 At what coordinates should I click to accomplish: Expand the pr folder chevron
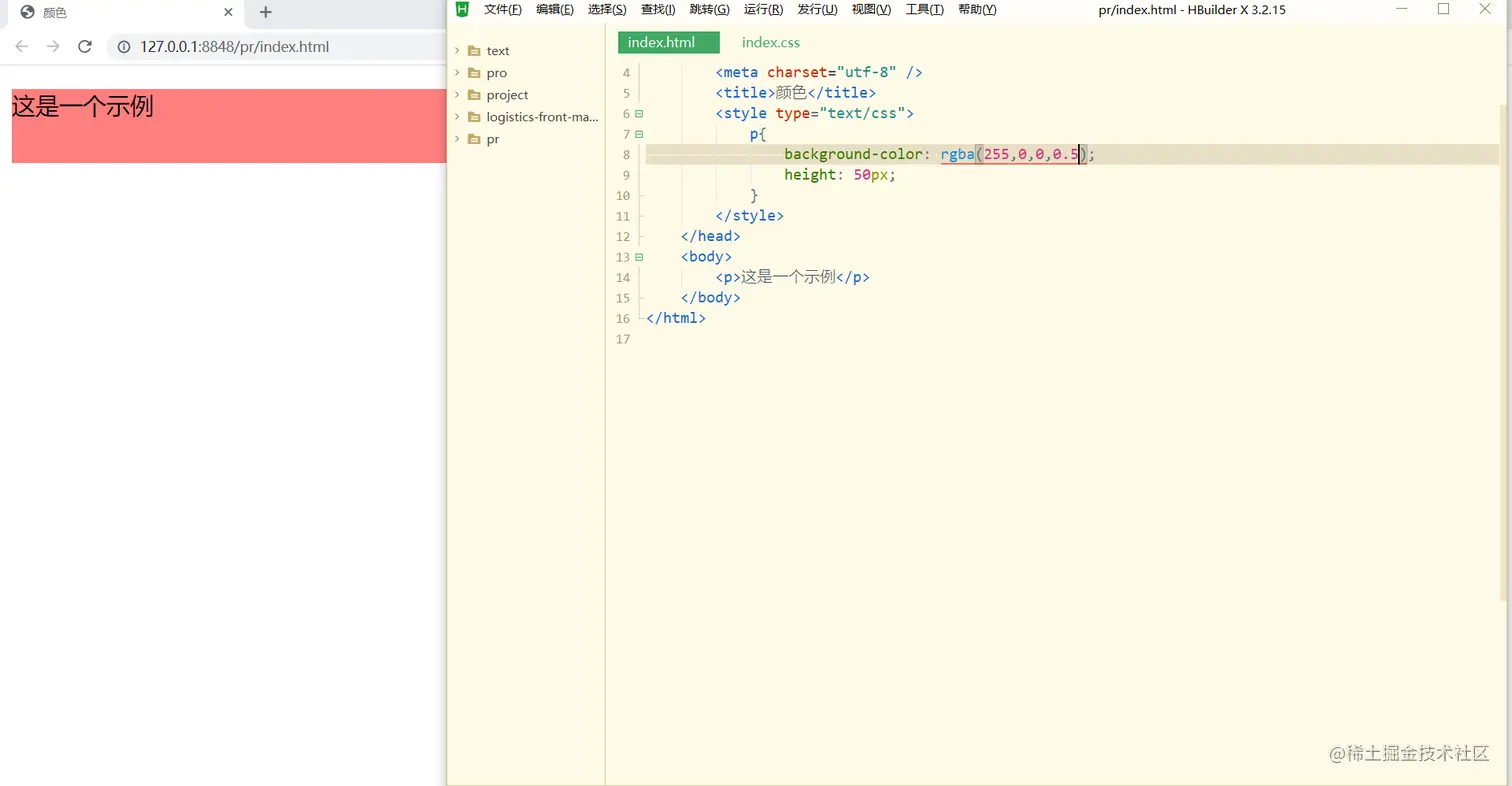point(457,139)
